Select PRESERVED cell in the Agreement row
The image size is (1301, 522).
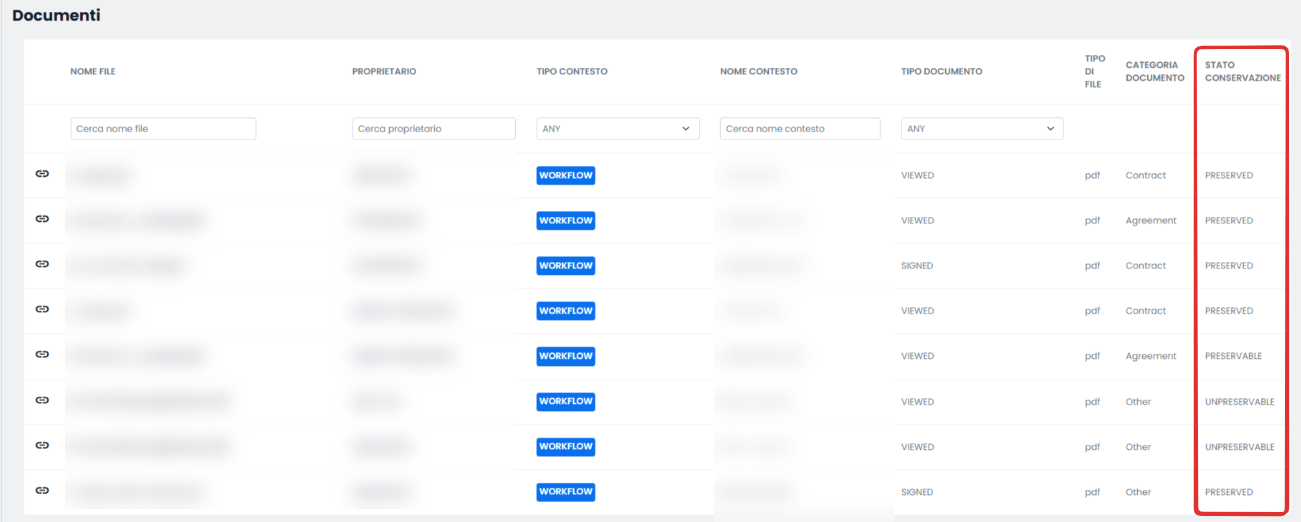pos(1229,220)
